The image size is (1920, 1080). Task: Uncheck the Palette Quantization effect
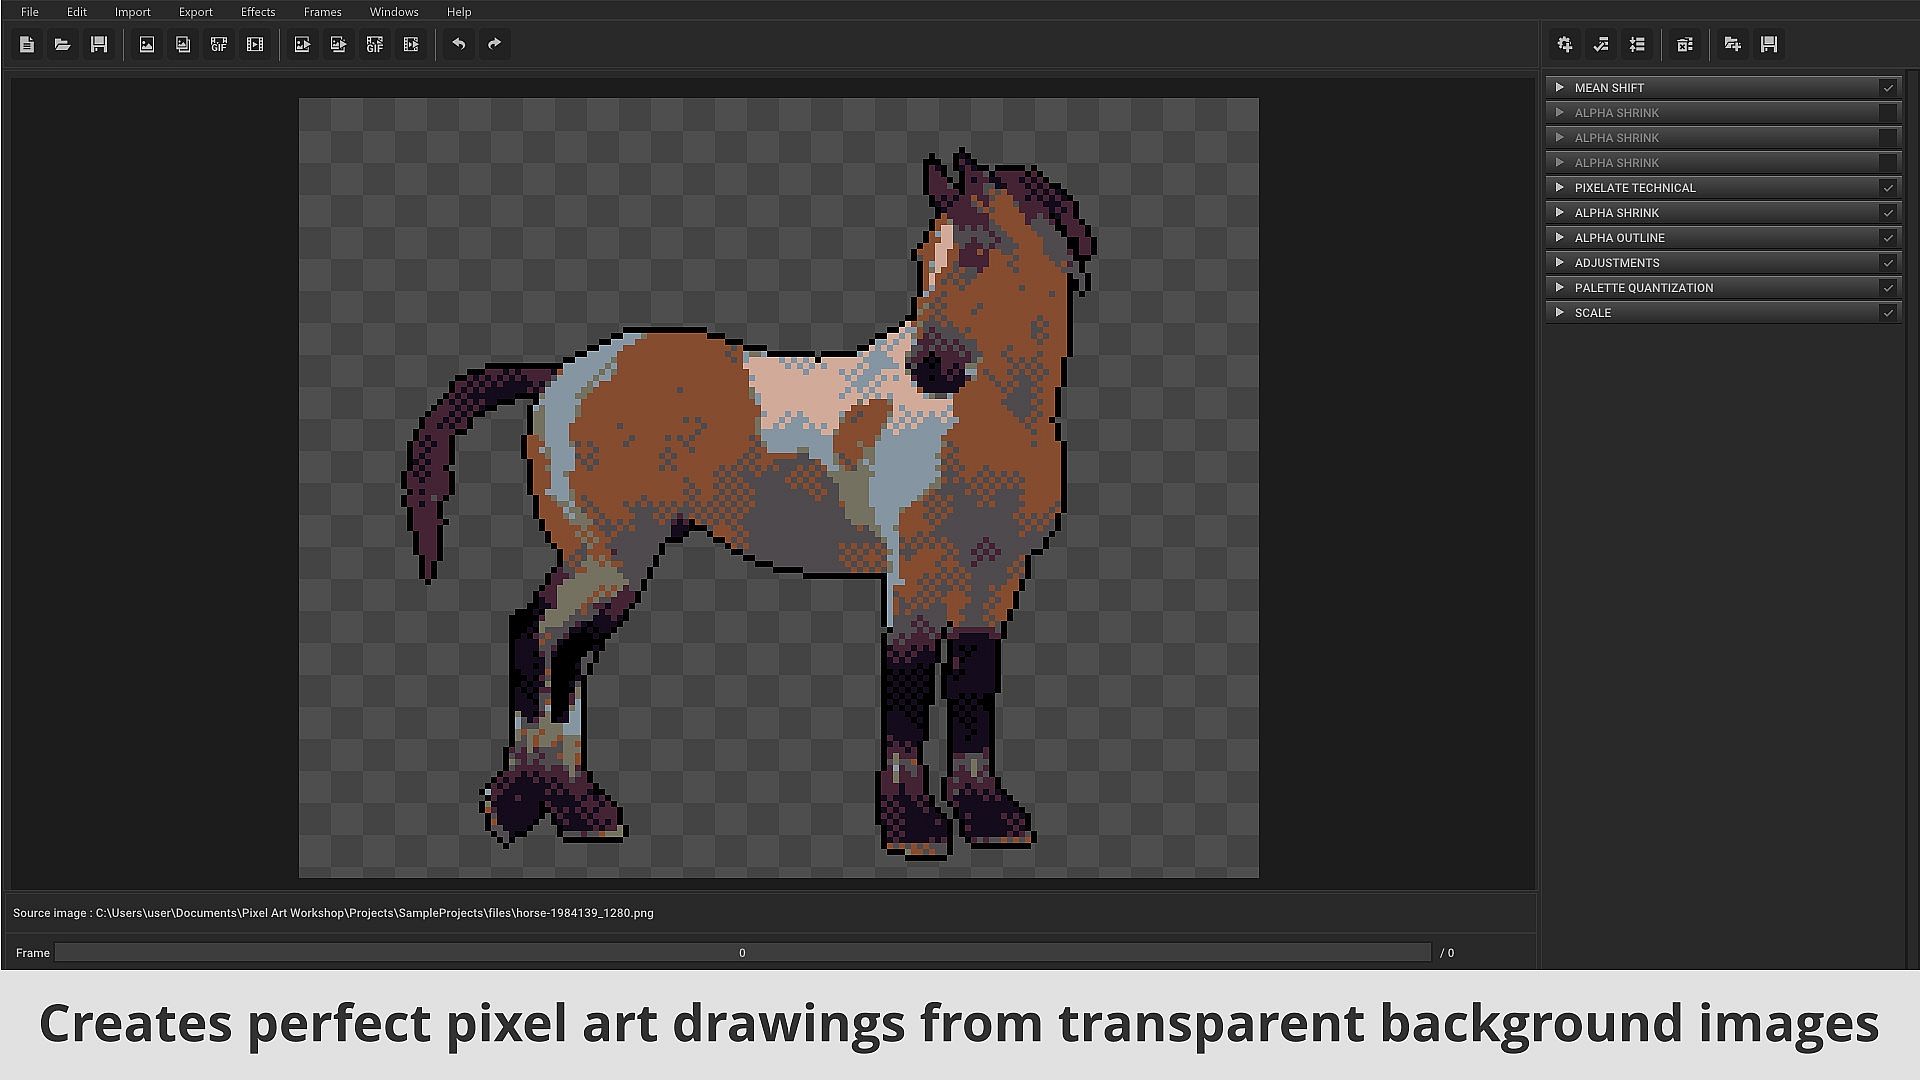1888,288
